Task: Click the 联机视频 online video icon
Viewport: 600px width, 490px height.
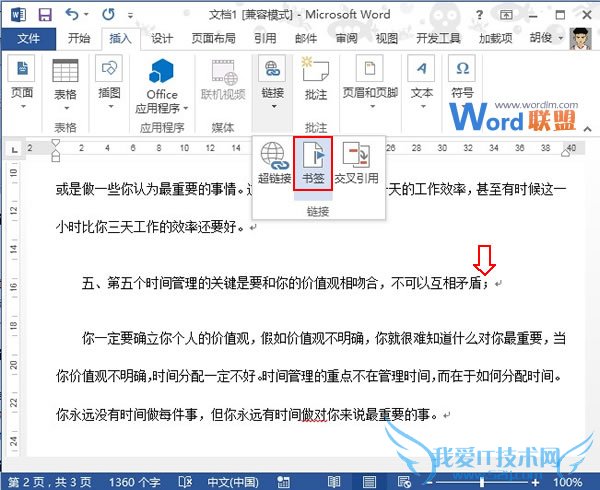Action: pos(223,80)
